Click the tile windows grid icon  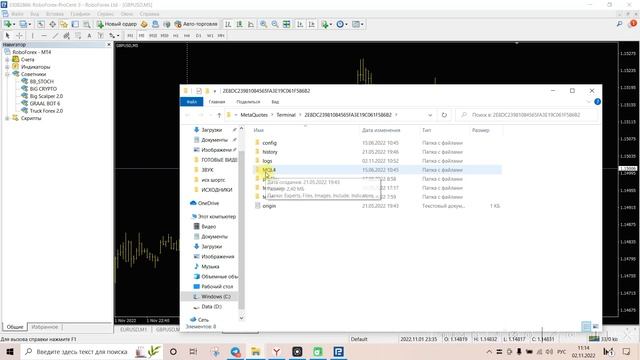[287, 24]
